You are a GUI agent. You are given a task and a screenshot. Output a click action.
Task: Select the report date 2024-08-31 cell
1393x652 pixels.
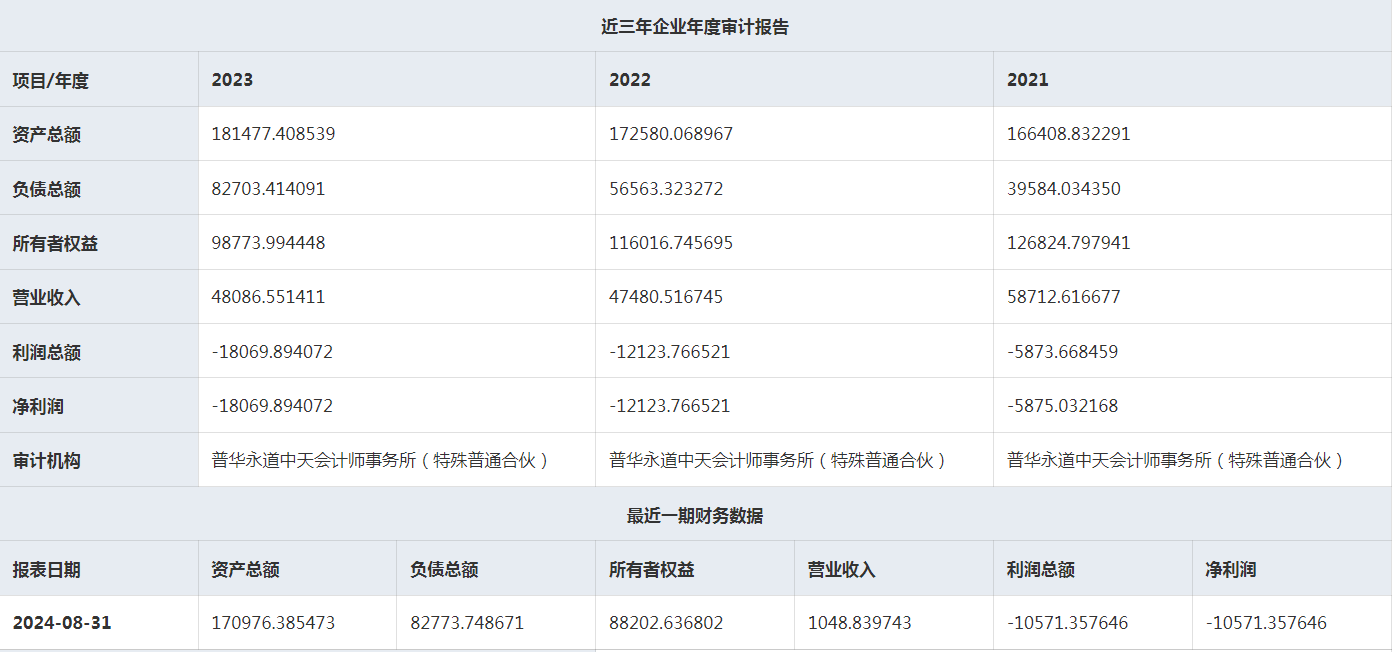(62, 623)
